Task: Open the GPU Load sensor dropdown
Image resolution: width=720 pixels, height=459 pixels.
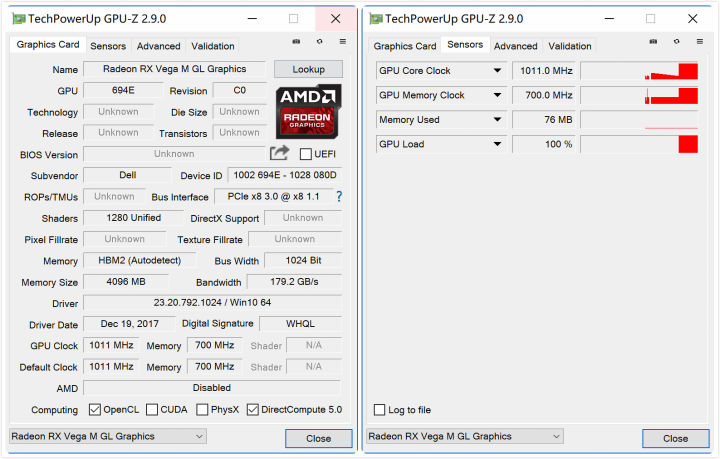Action: click(x=497, y=144)
